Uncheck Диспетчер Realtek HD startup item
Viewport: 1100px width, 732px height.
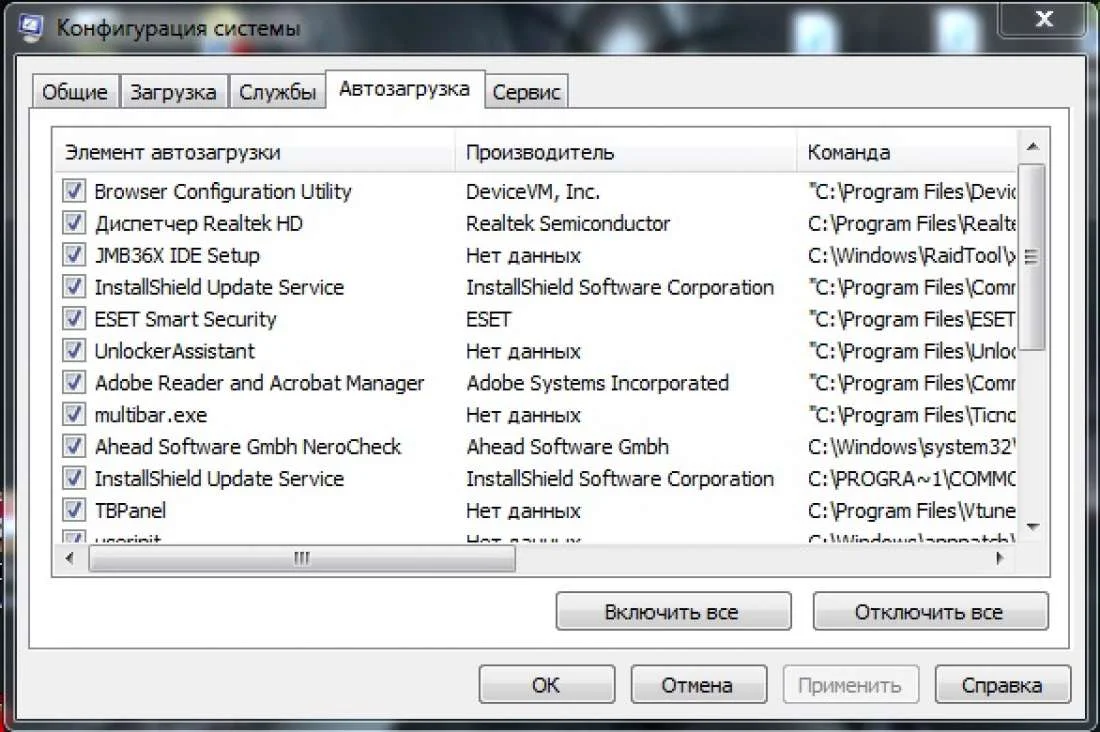coord(74,223)
